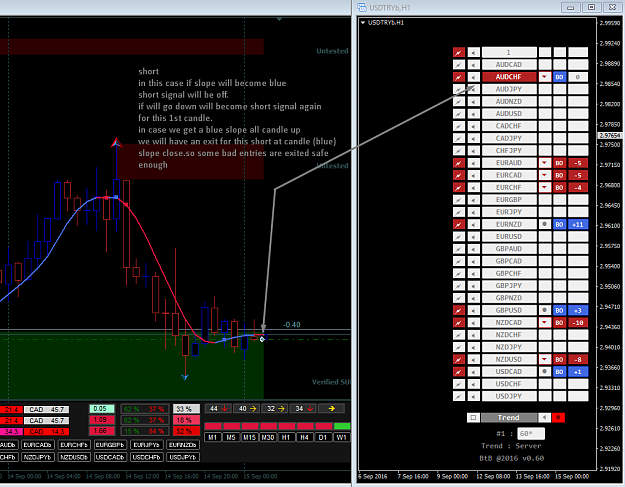Click the chart icon in header row 1

(459, 52)
